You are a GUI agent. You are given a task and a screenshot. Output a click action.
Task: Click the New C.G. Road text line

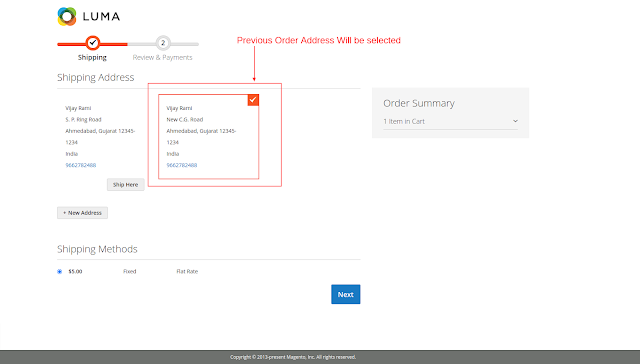(x=184, y=120)
